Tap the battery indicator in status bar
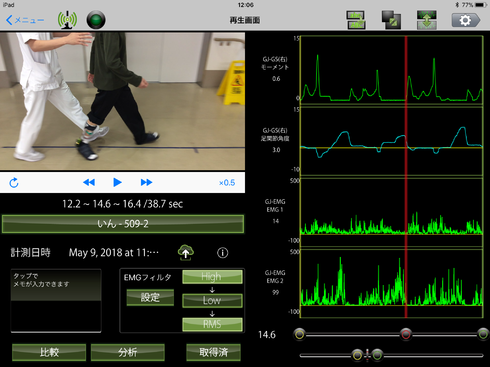This screenshot has width=490, height=367. point(481,5)
